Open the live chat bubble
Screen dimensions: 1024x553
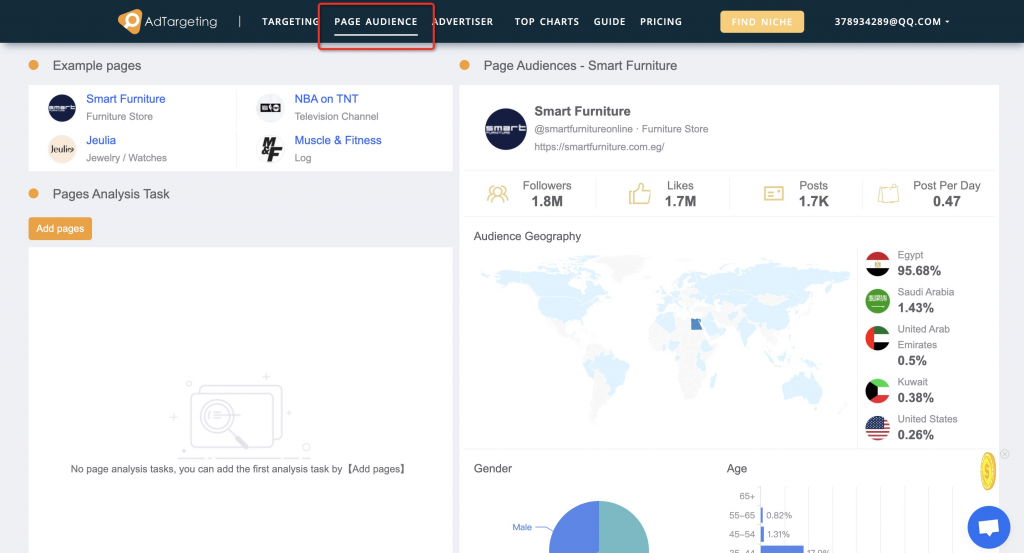tap(989, 527)
